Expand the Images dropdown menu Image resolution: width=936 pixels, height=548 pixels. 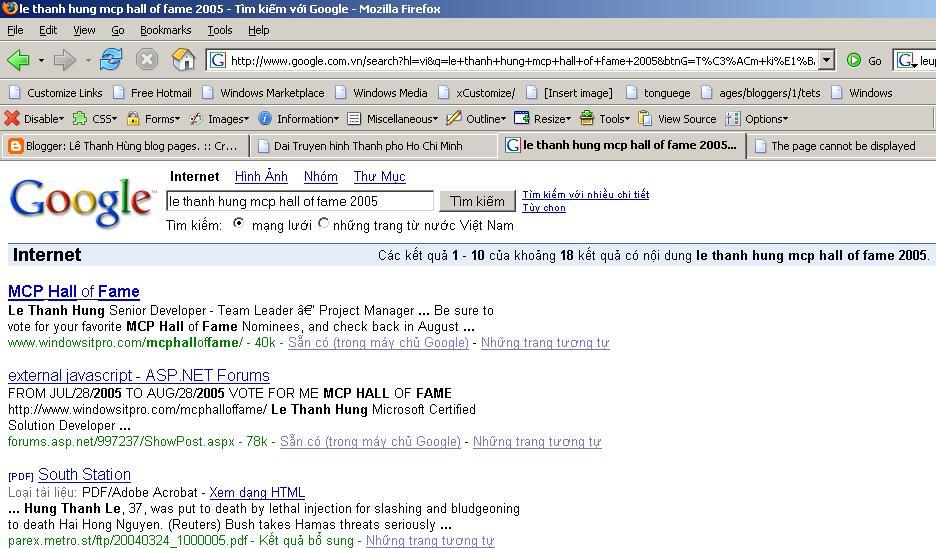click(x=246, y=119)
